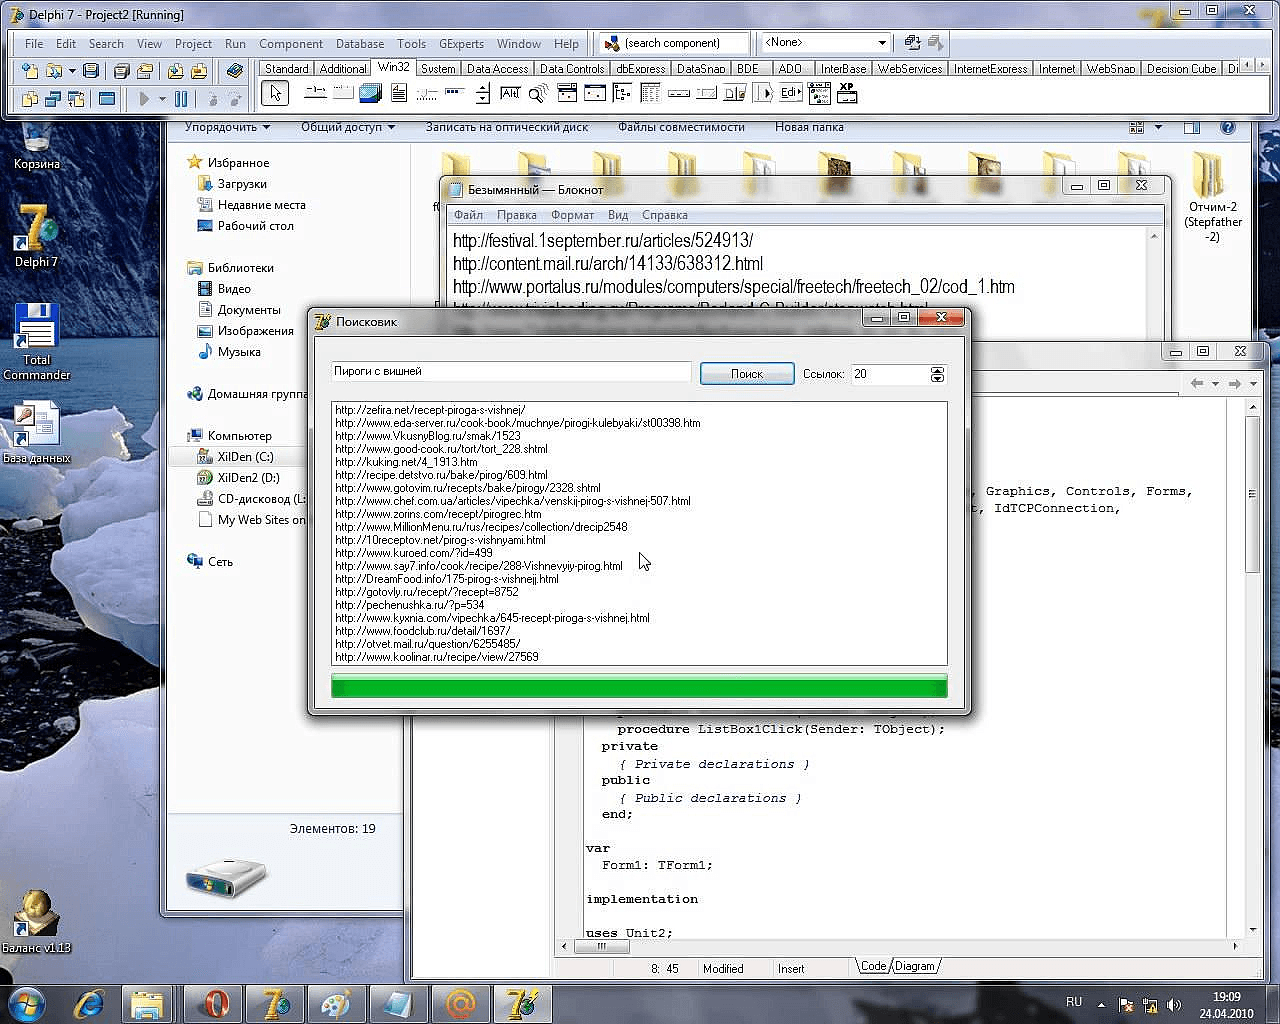Click the Remove file from project icon
Image resolution: width=1280 pixels, height=1024 pixels.
coord(199,70)
